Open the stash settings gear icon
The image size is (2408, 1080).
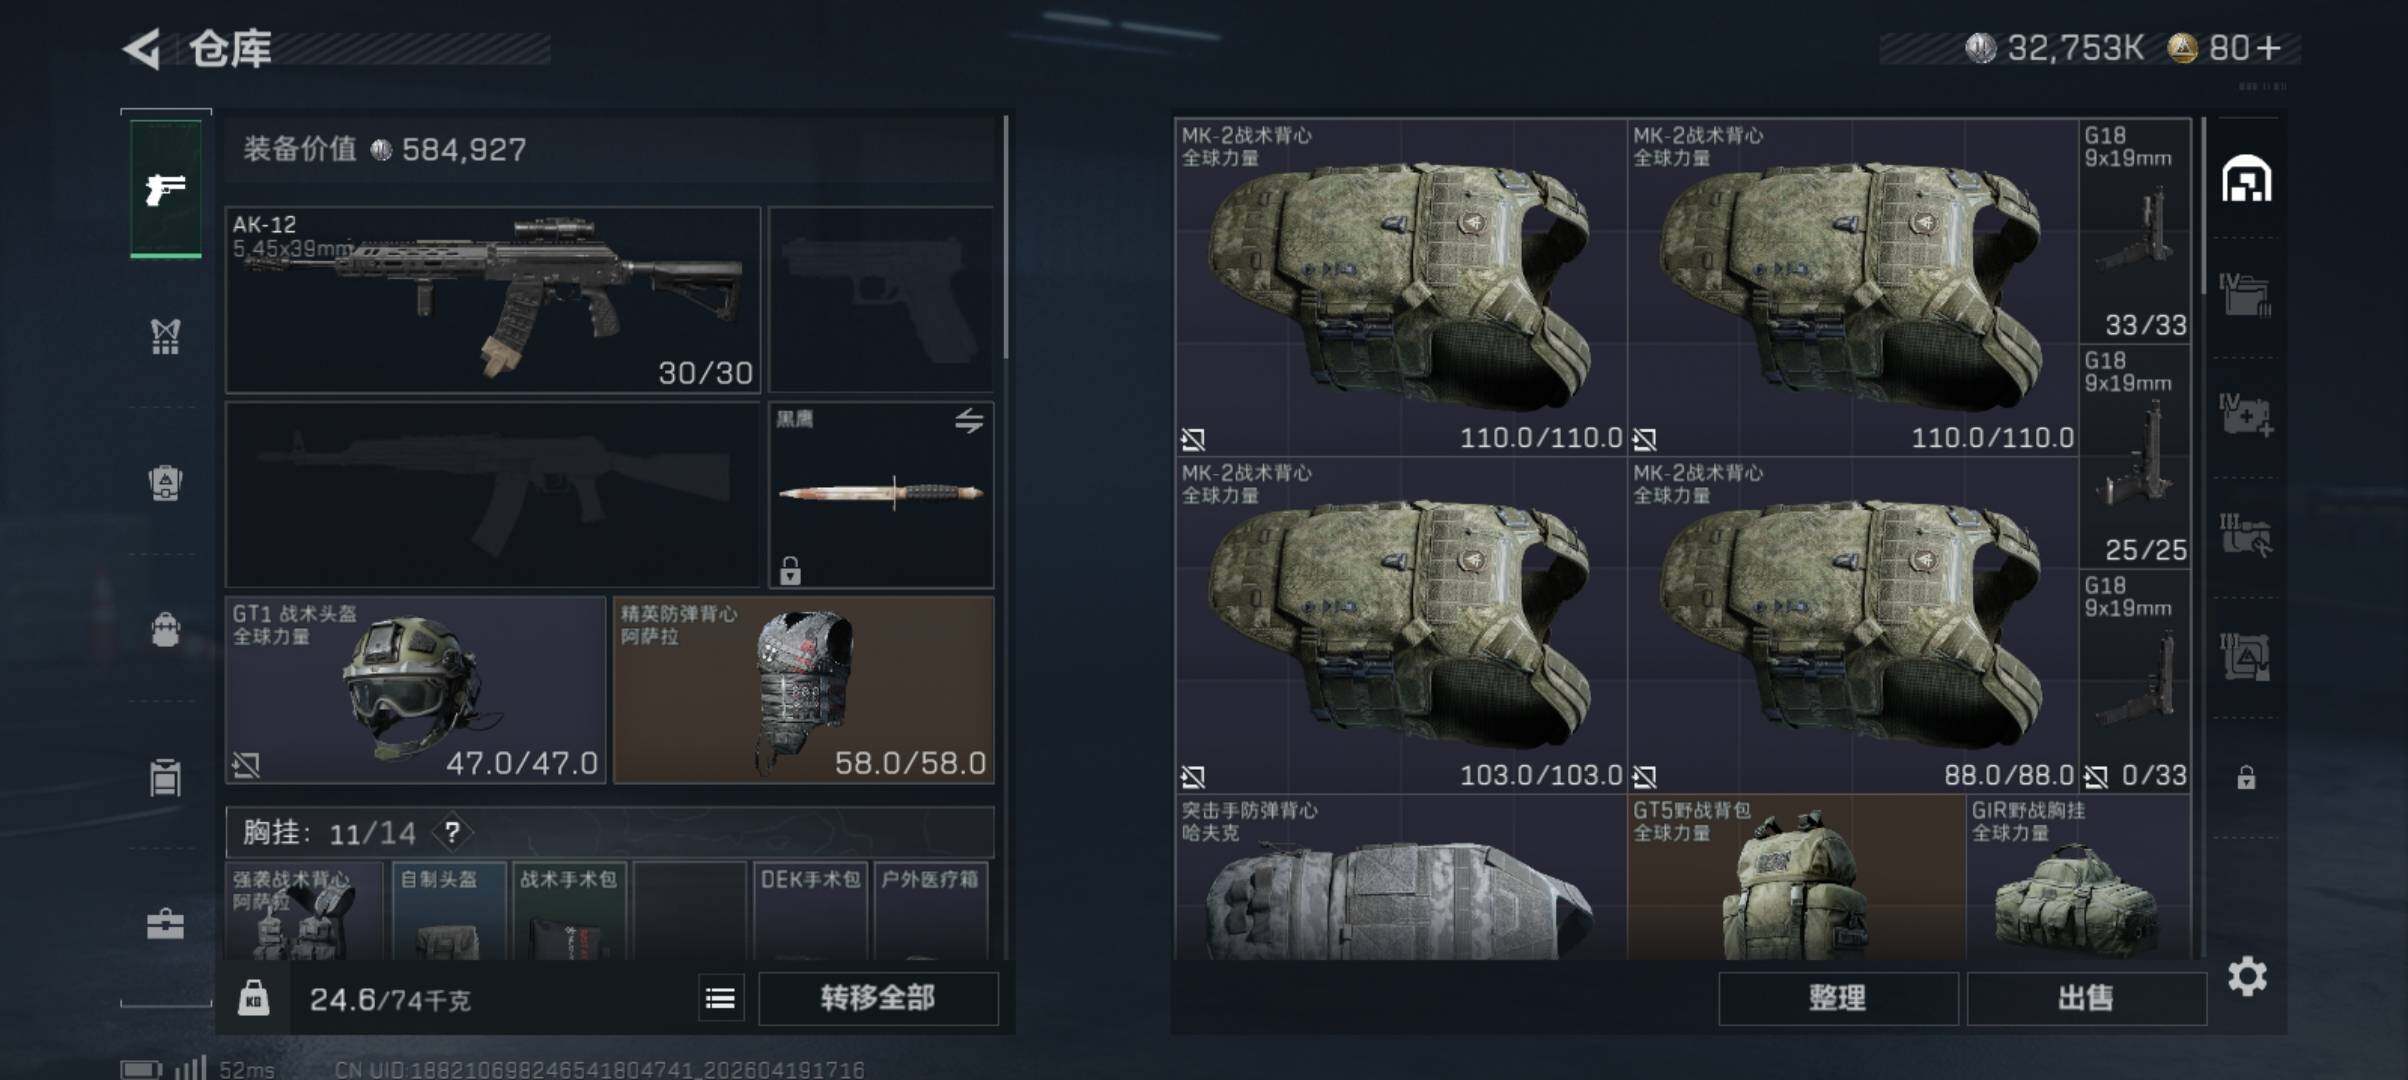pos(2247,976)
